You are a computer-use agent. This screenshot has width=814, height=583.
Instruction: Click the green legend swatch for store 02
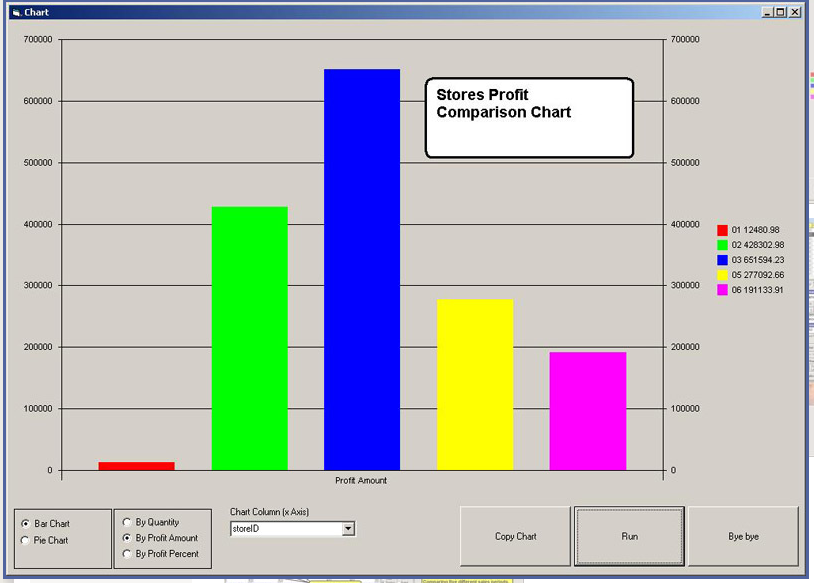click(x=722, y=245)
